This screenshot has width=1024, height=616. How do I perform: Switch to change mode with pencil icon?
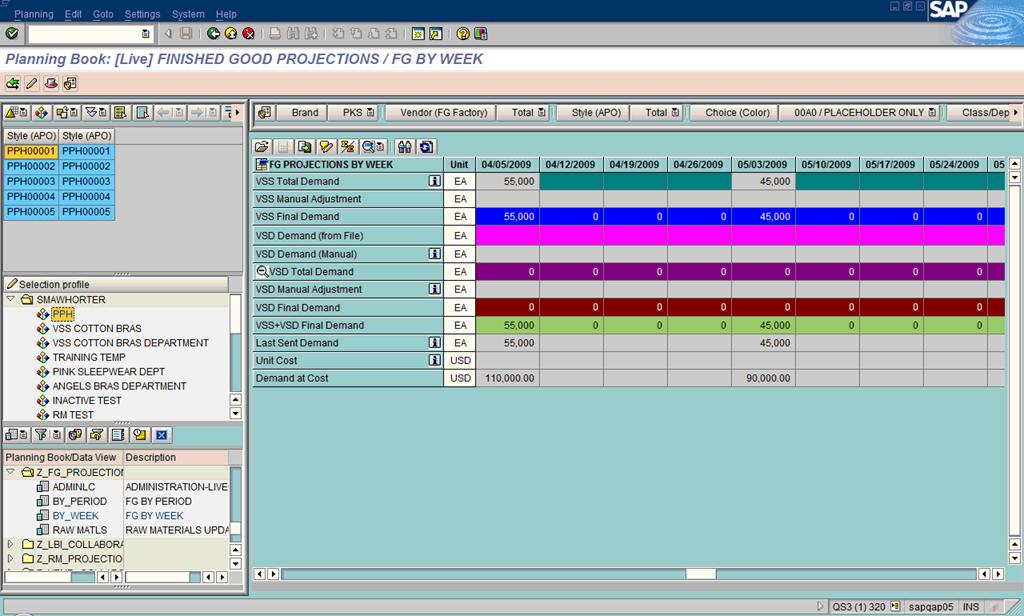point(31,83)
